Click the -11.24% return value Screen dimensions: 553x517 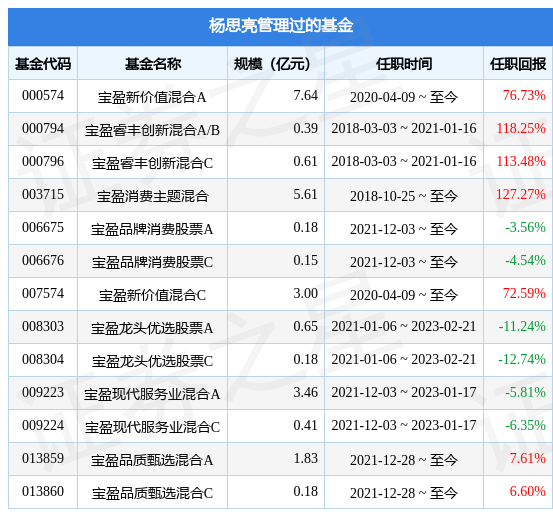[522, 327]
